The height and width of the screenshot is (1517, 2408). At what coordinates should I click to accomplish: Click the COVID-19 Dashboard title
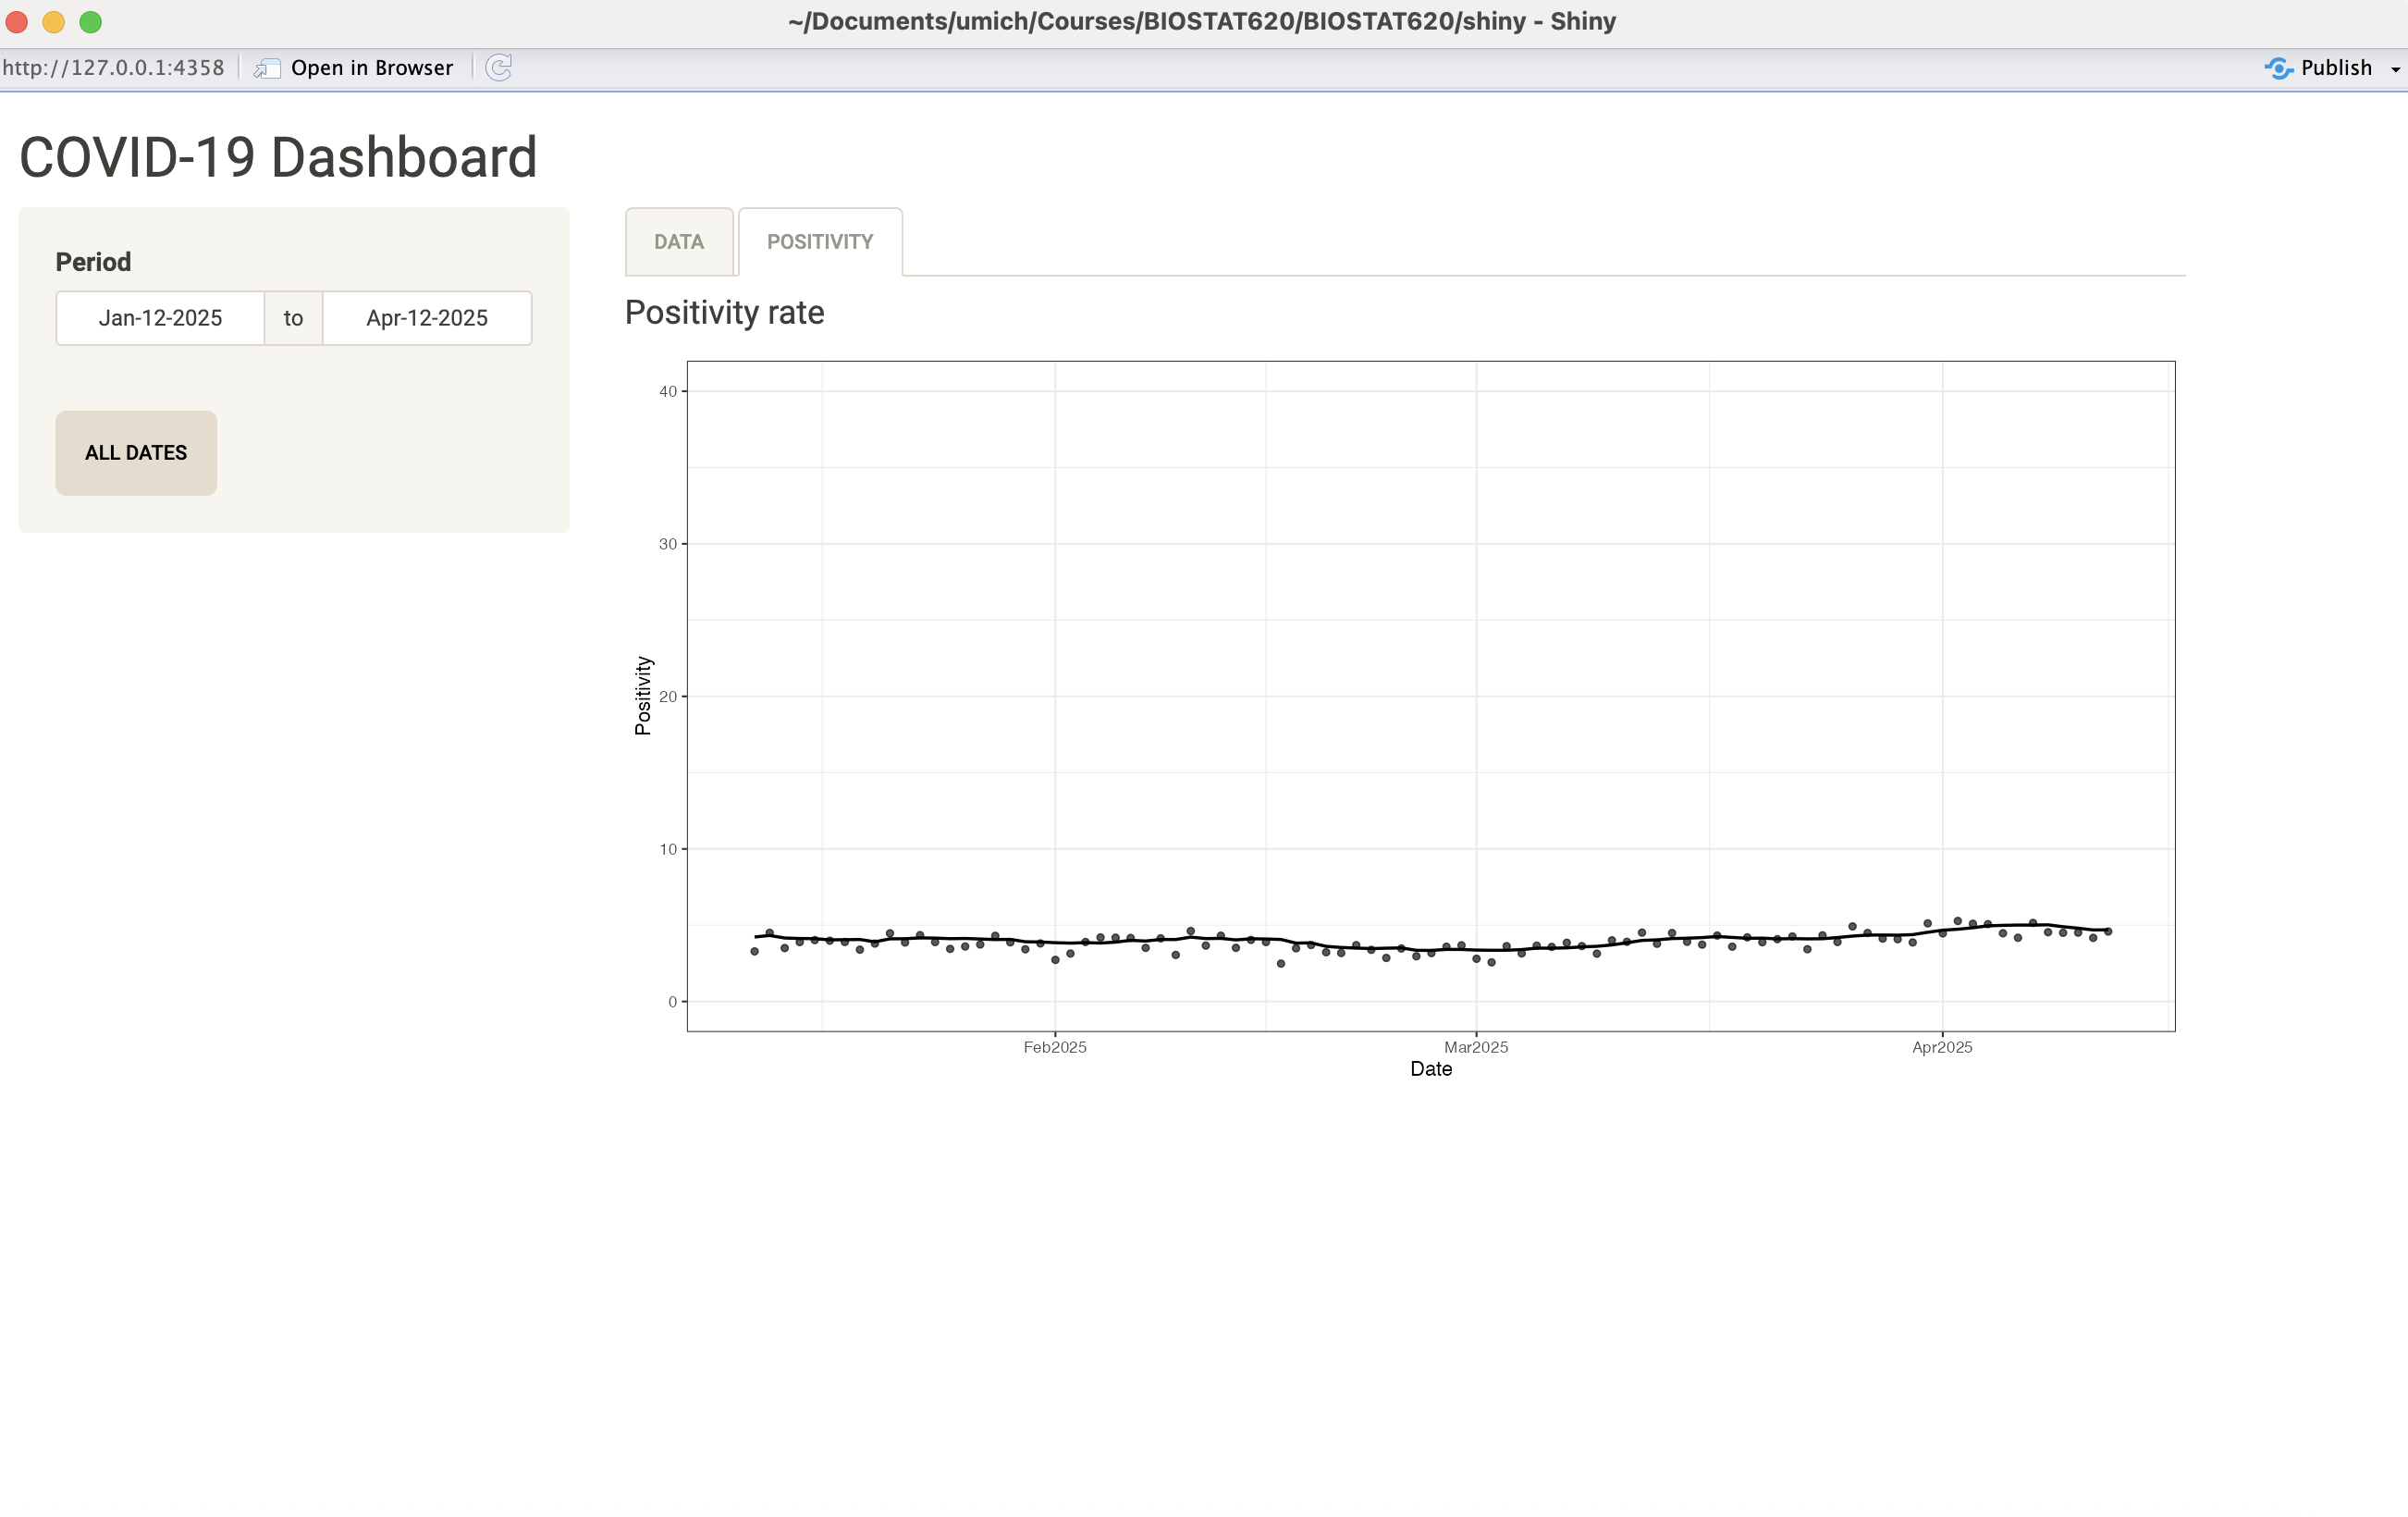coord(278,158)
